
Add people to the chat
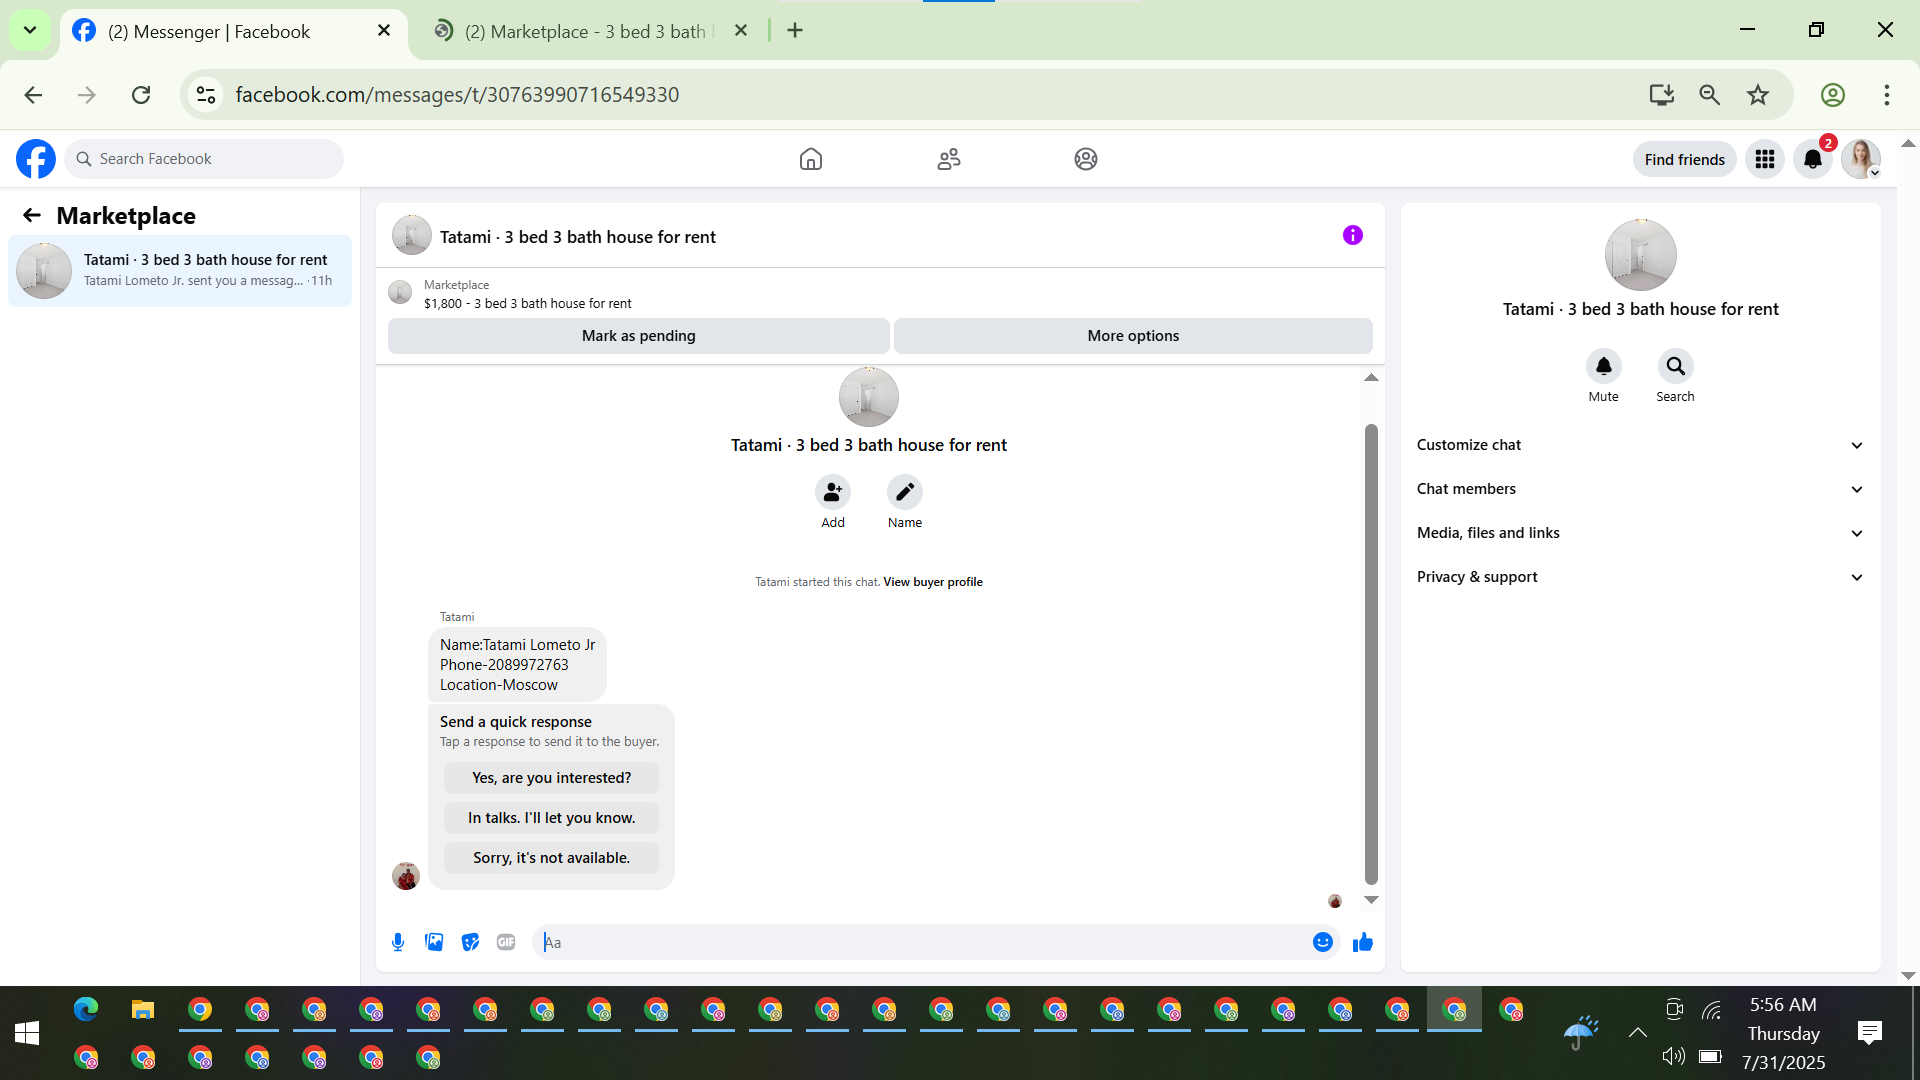coord(832,492)
